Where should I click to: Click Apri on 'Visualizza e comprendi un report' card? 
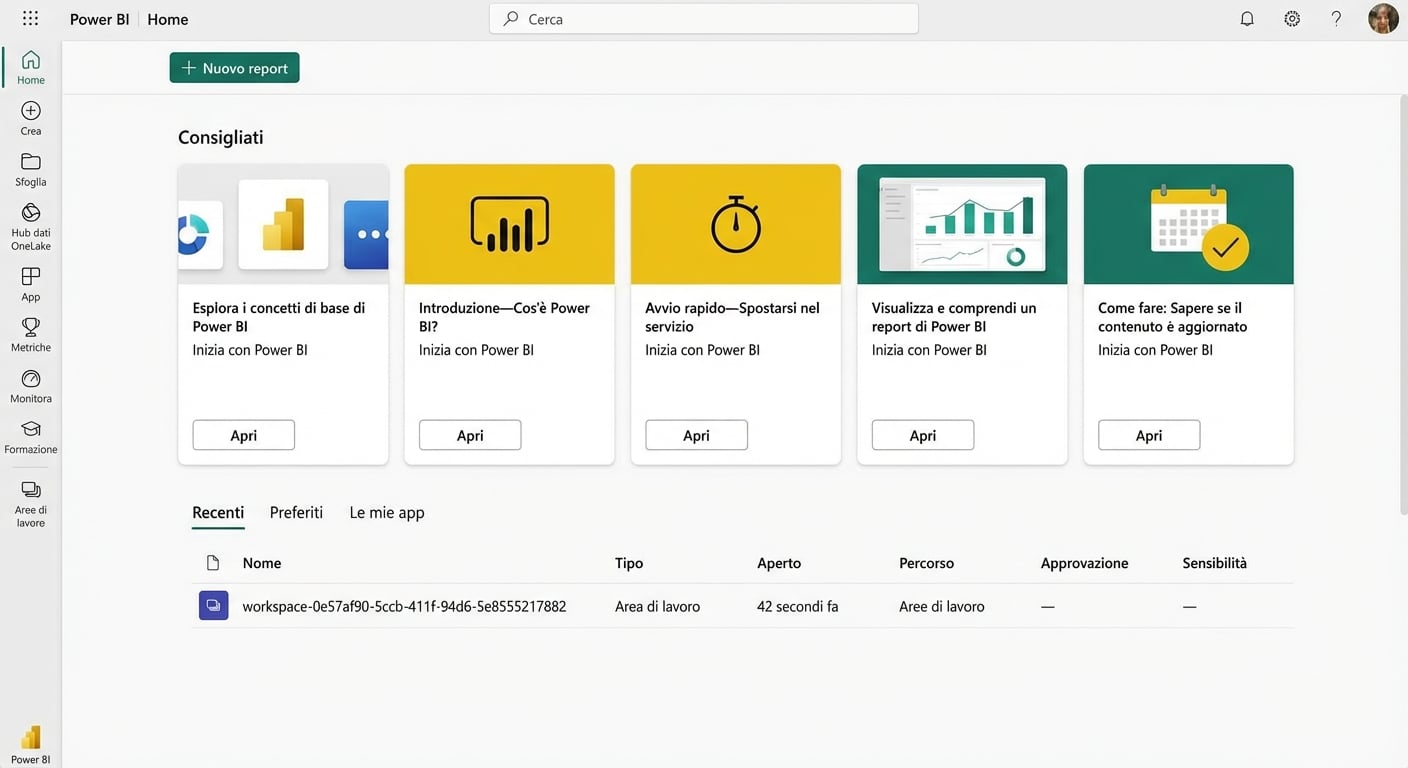pos(923,435)
